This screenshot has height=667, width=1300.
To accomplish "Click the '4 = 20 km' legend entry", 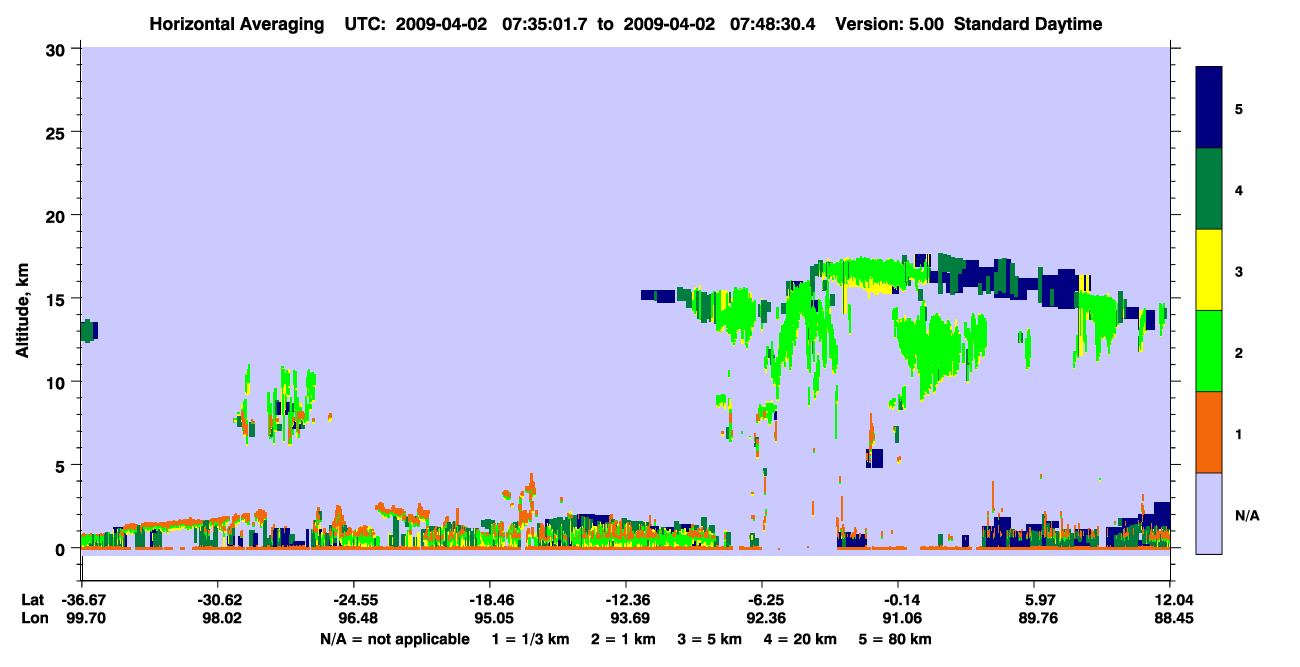I will 800,639.
